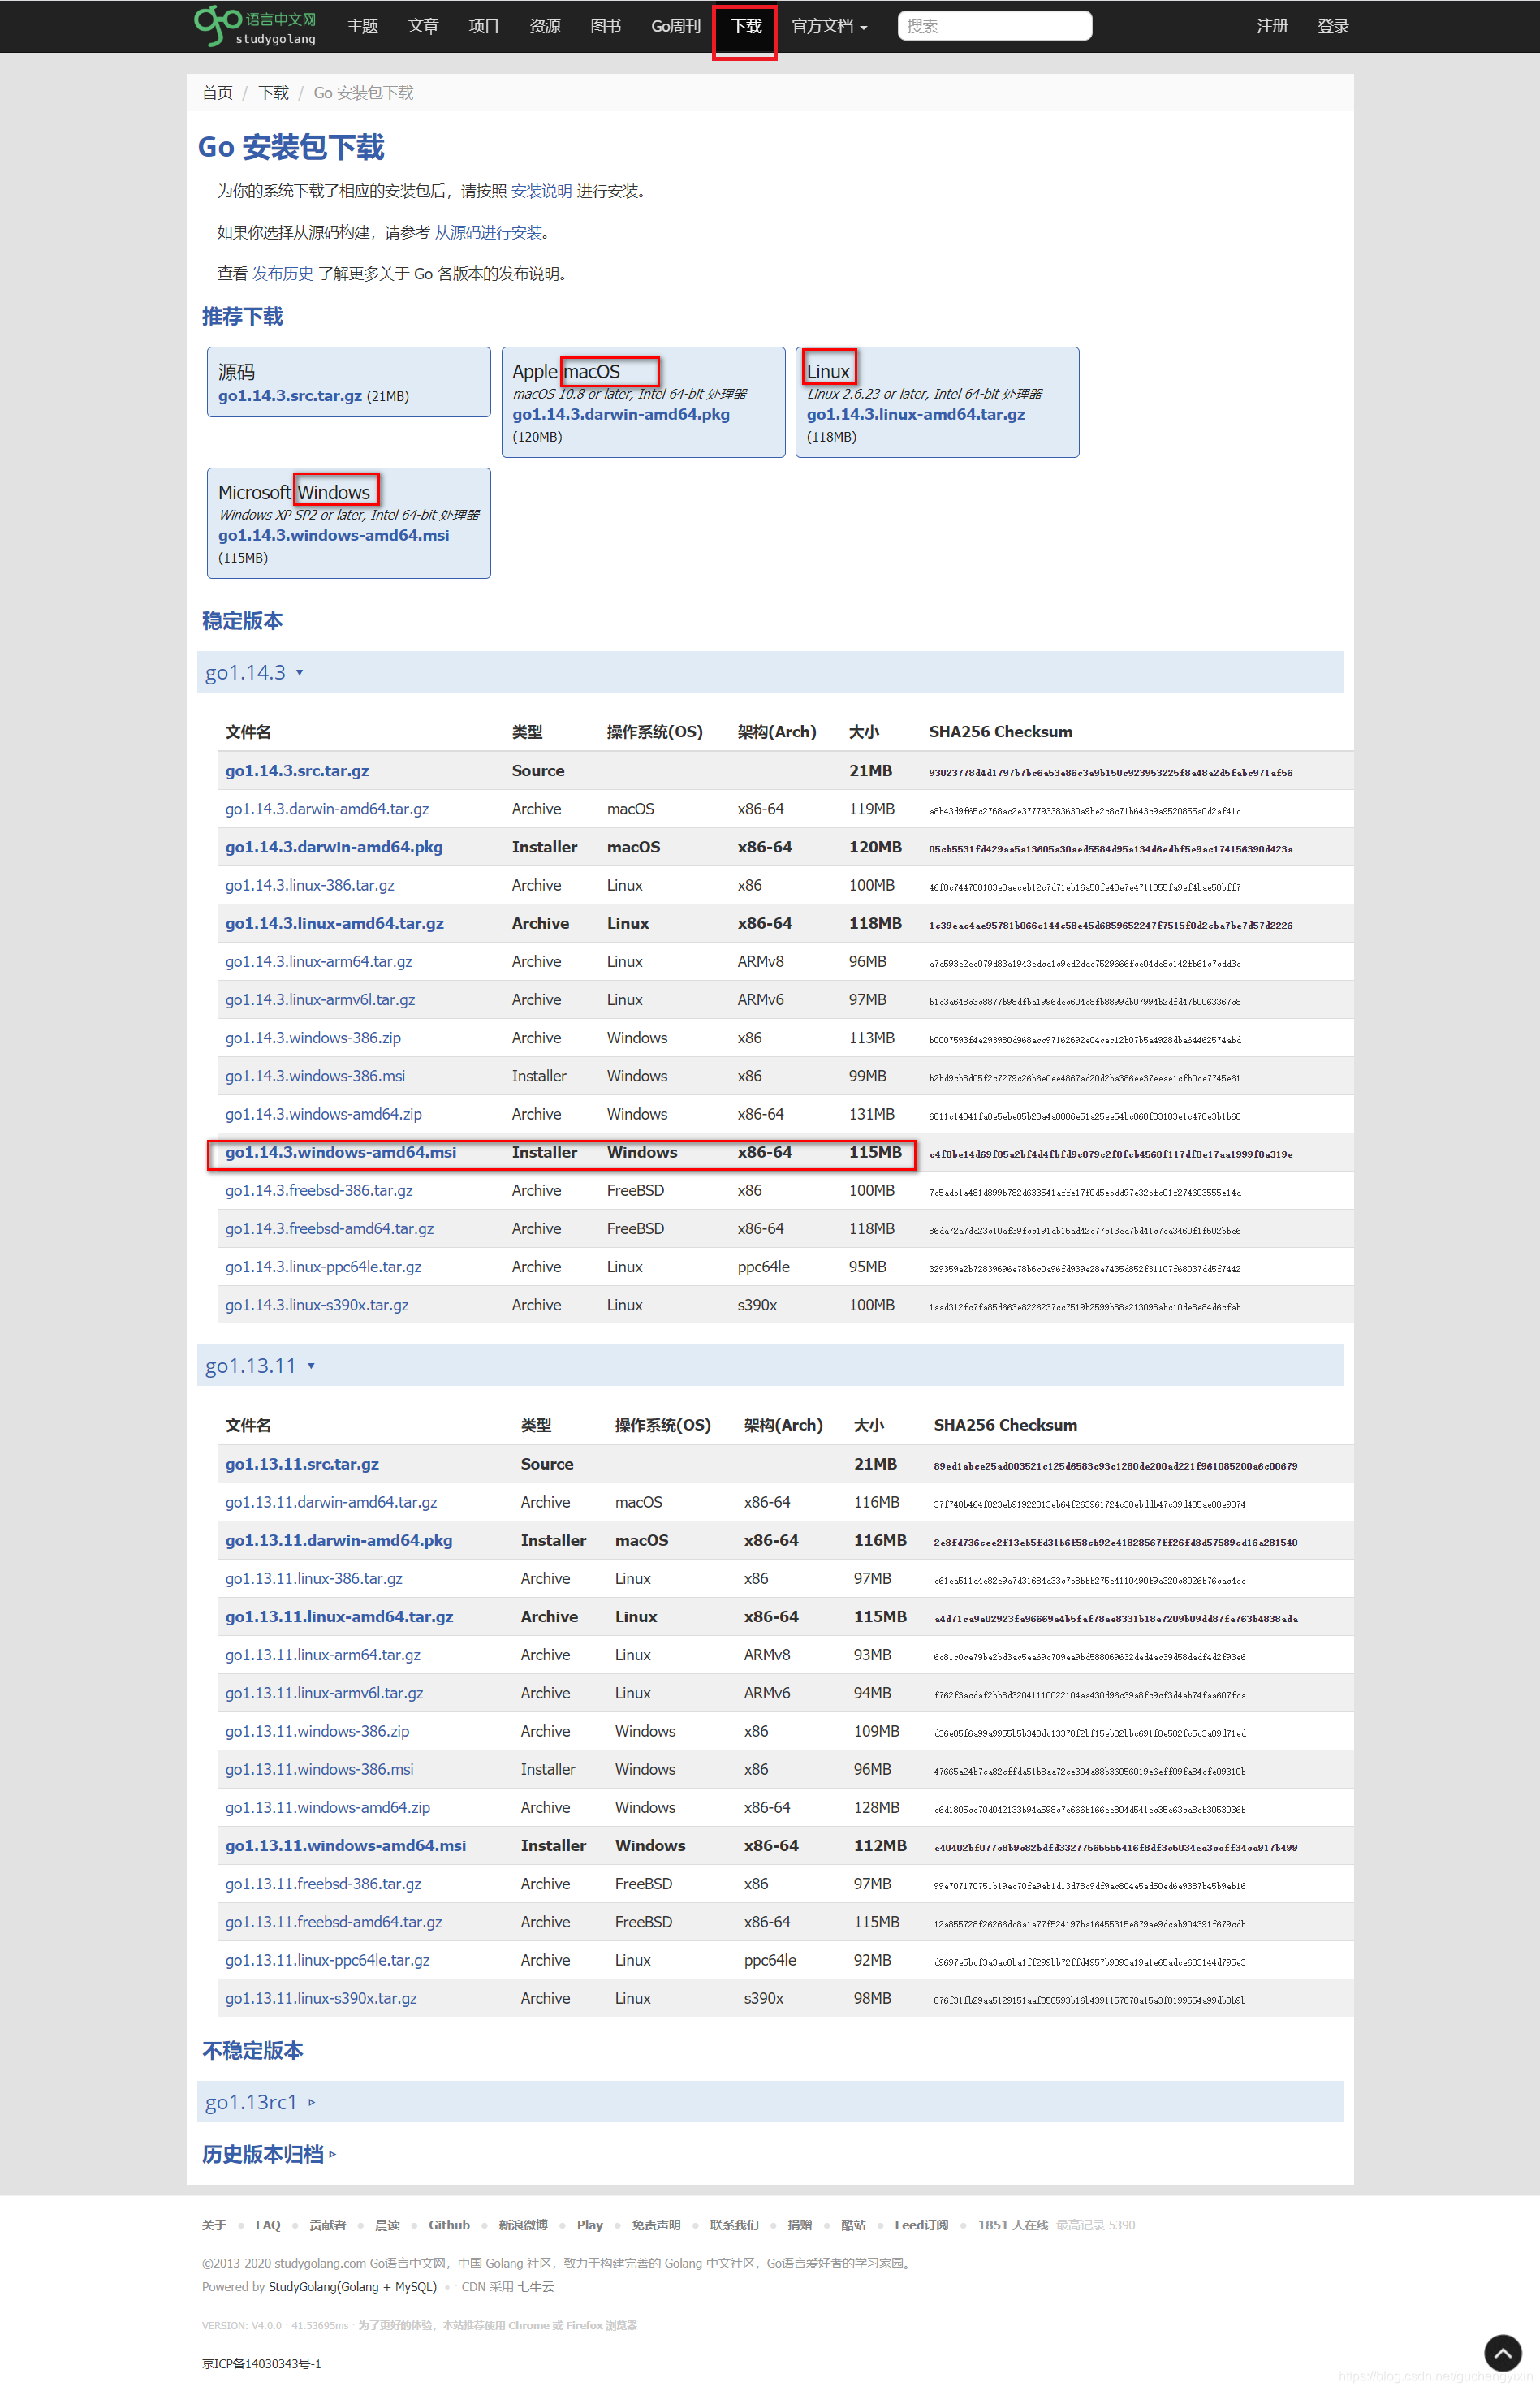The height and width of the screenshot is (2391, 1540).
Task: Open the 资源 nav item
Action: 545,26
